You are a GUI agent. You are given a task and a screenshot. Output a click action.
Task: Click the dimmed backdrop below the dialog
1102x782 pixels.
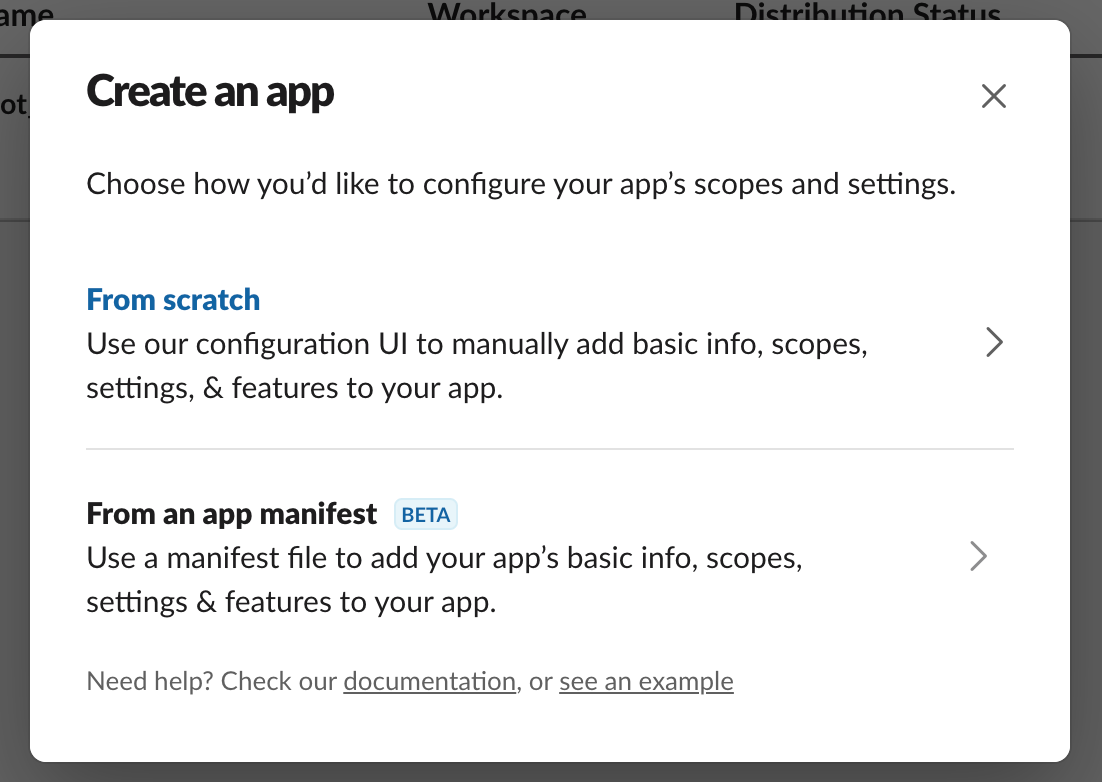point(550,772)
